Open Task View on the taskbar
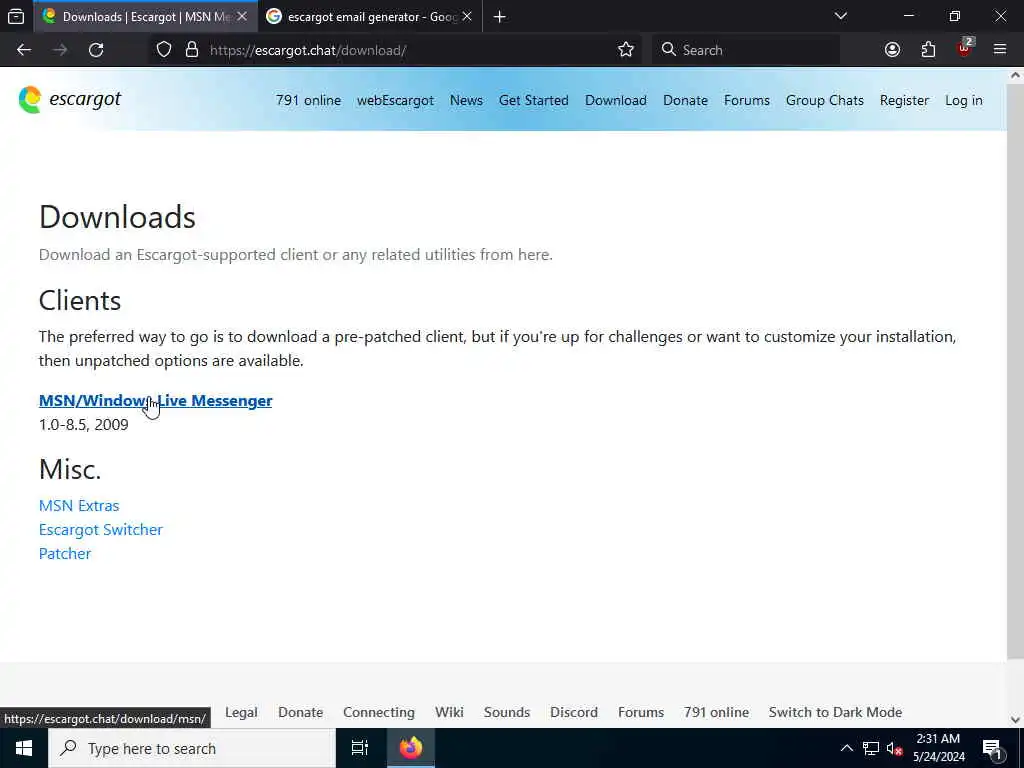The height and width of the screenshot is (768, 1024). click(360, 748)
